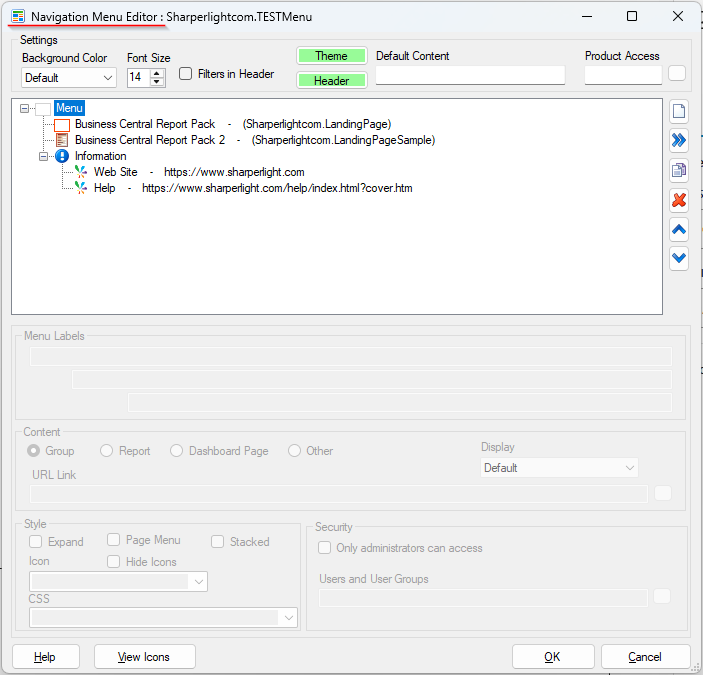Viewport: 703px width, 675px height.
Task: Click the View Icons button
Action: [144, 657]
